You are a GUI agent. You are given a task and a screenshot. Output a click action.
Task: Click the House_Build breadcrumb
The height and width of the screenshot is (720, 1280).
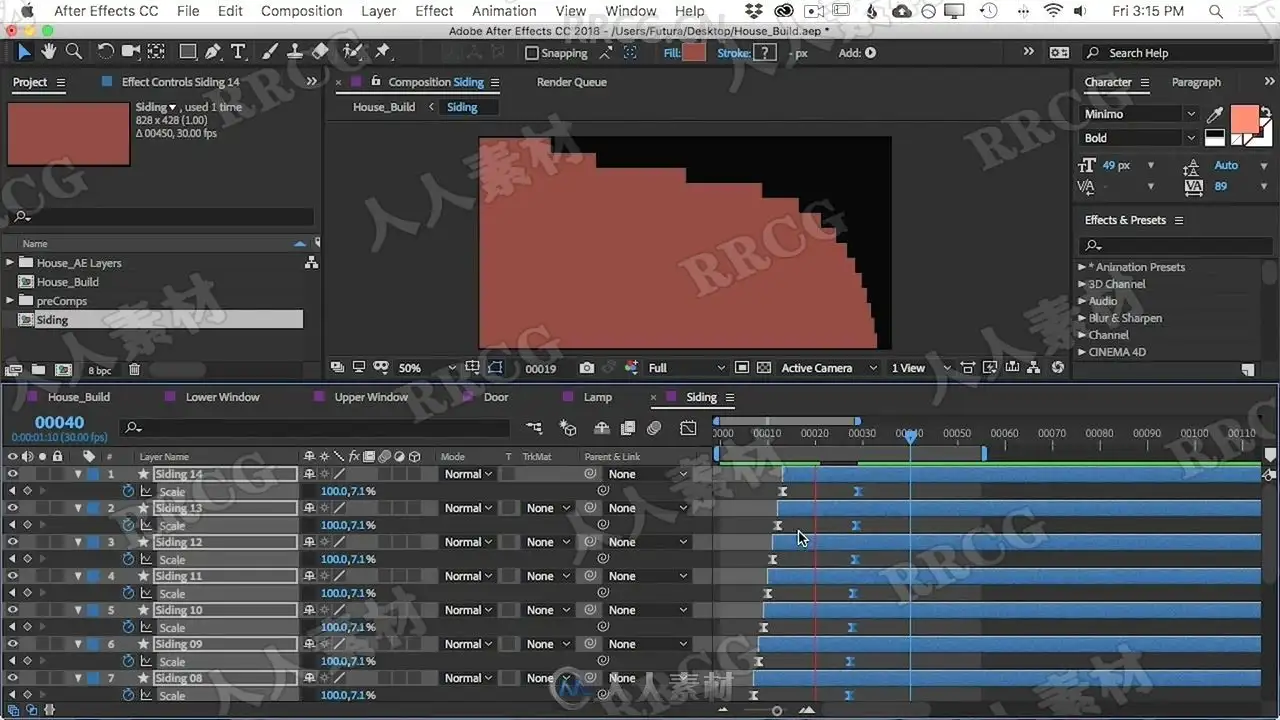point(384,107)
